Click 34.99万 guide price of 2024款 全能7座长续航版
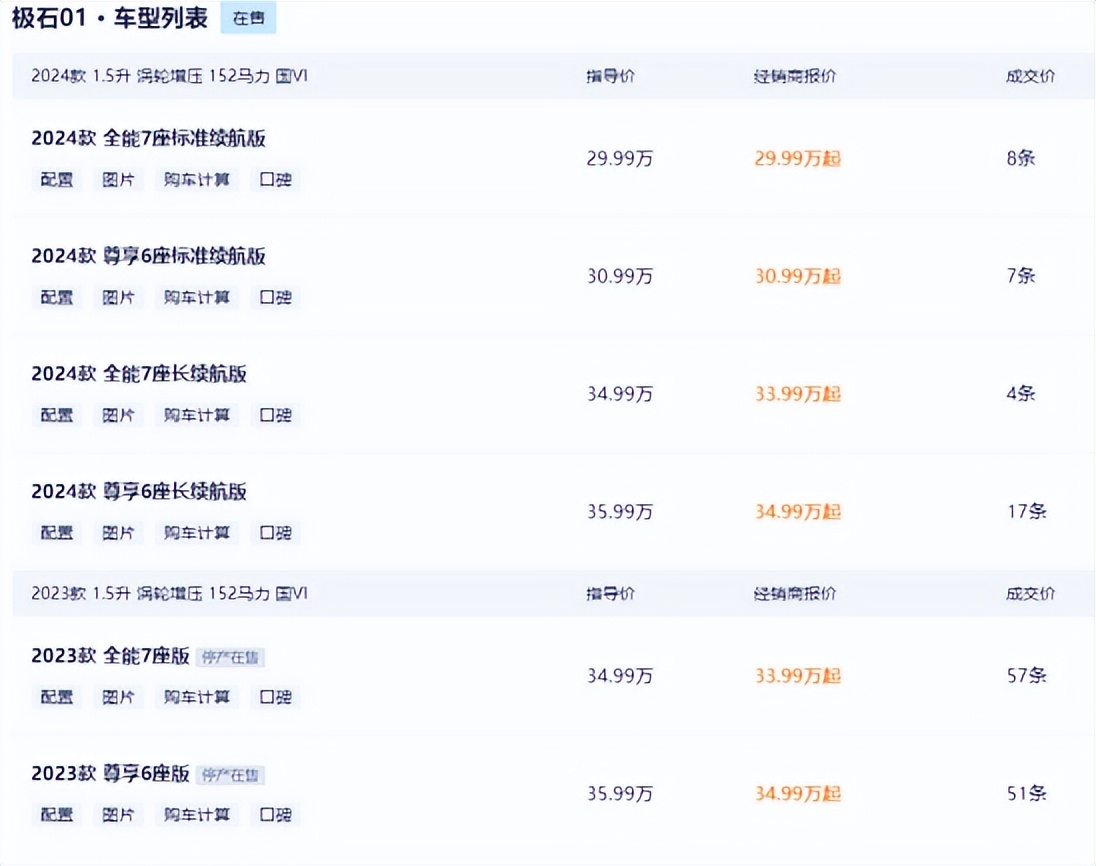1096x866 pixels. pos(619,394)
